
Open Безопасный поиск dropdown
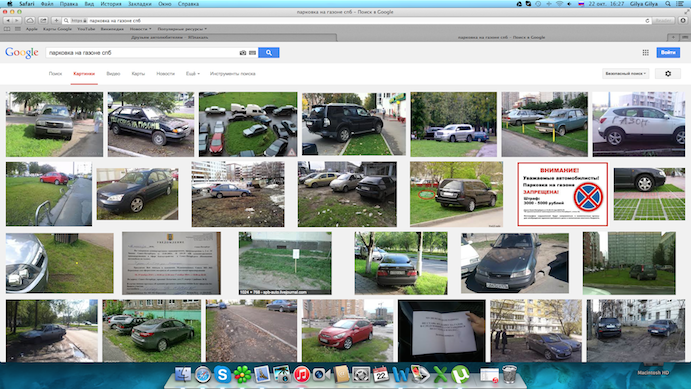(x=625, y=74)
